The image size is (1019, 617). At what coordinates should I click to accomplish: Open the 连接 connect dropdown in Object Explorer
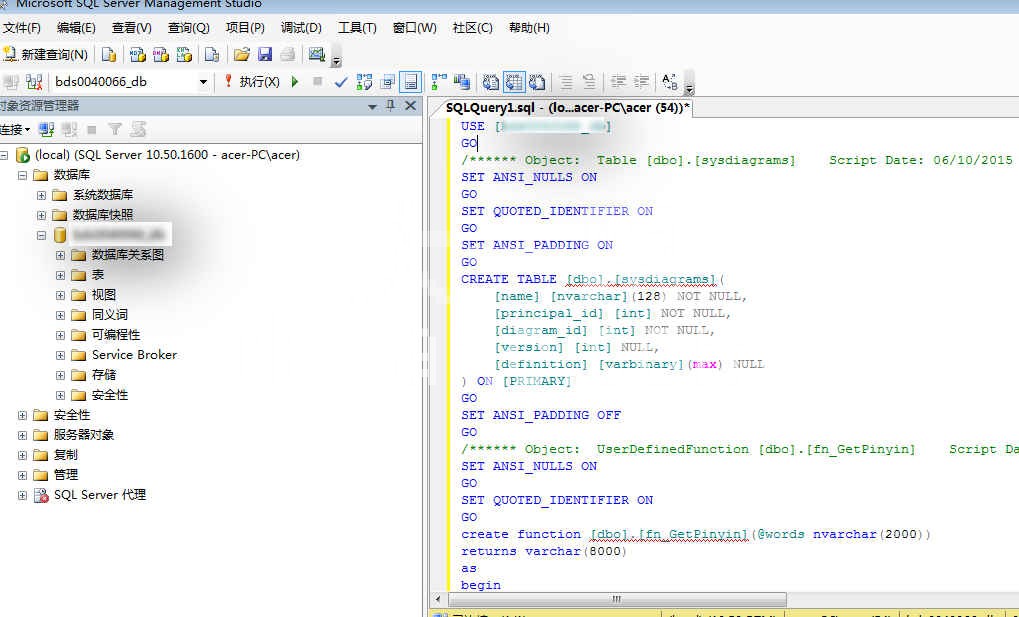pyautogui.click(x=14, y=129)
